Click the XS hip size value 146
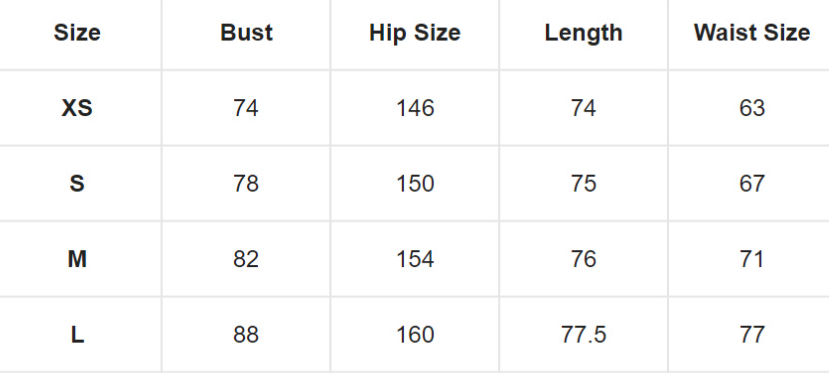Viewport: 829px width, 373px height. point(415,108)
